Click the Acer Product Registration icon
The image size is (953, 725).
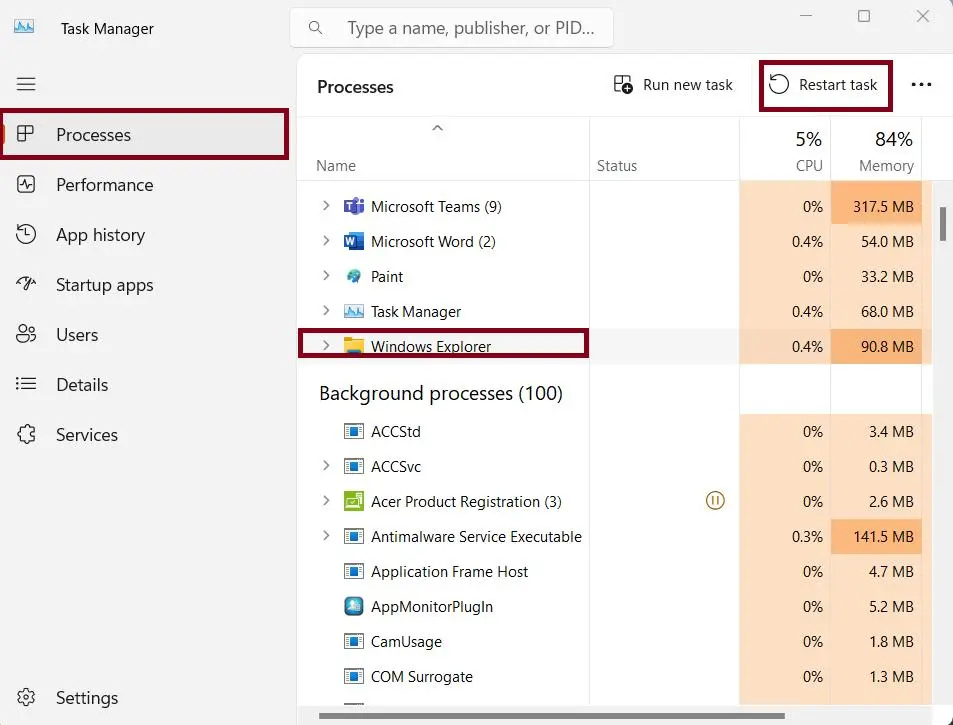coord(353,501)
